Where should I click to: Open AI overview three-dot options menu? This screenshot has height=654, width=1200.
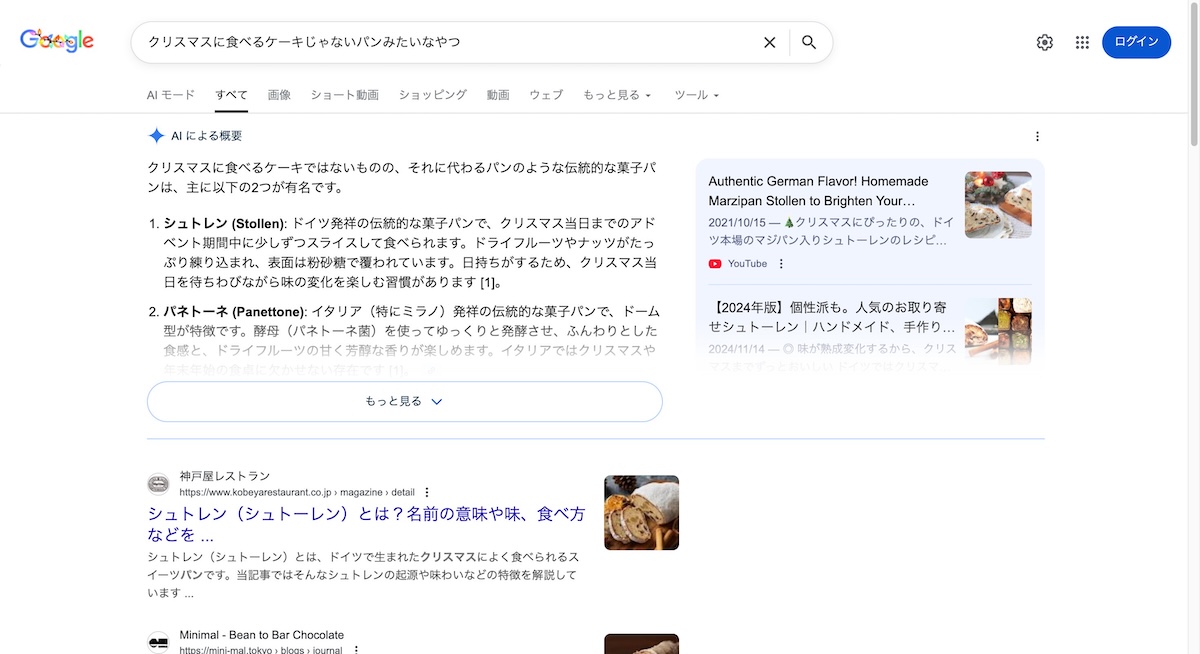[1037, 136]
